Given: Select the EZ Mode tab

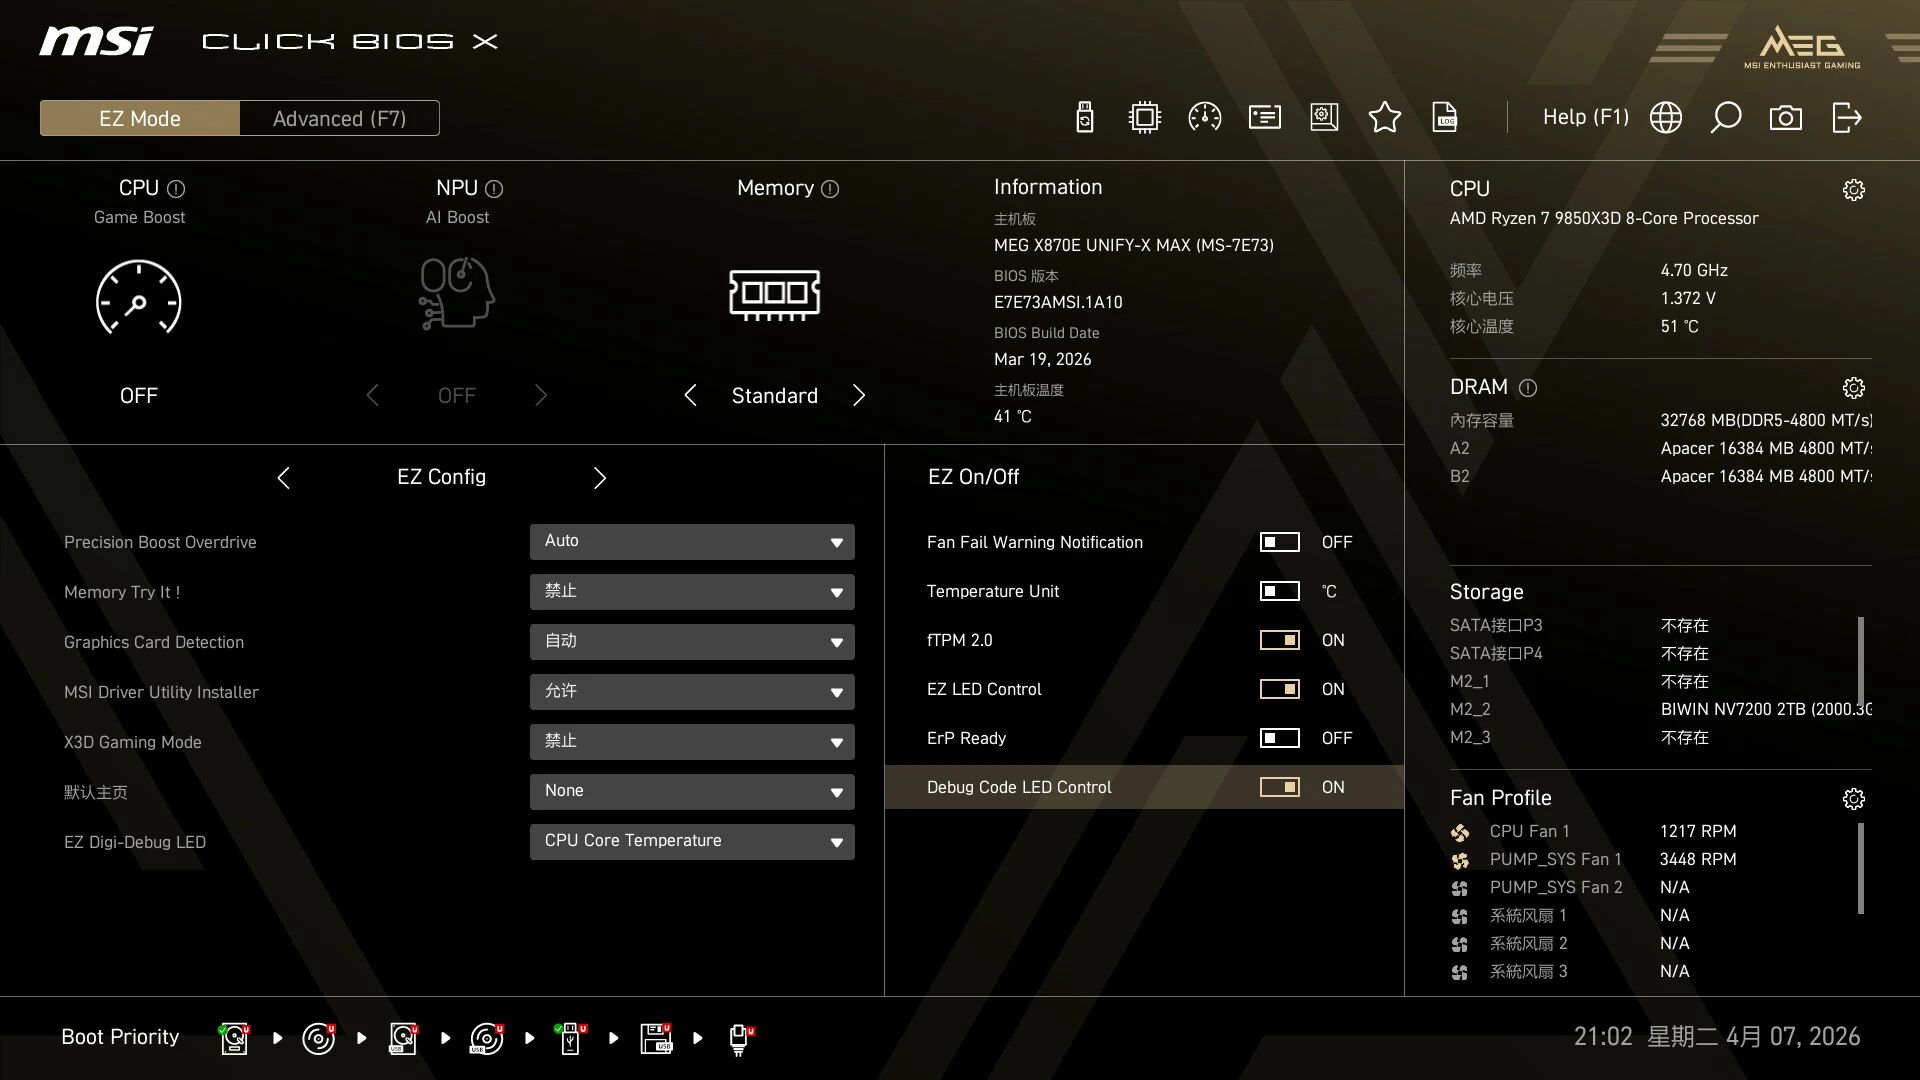Looking at the screenshot, I should tap(140, 118).
